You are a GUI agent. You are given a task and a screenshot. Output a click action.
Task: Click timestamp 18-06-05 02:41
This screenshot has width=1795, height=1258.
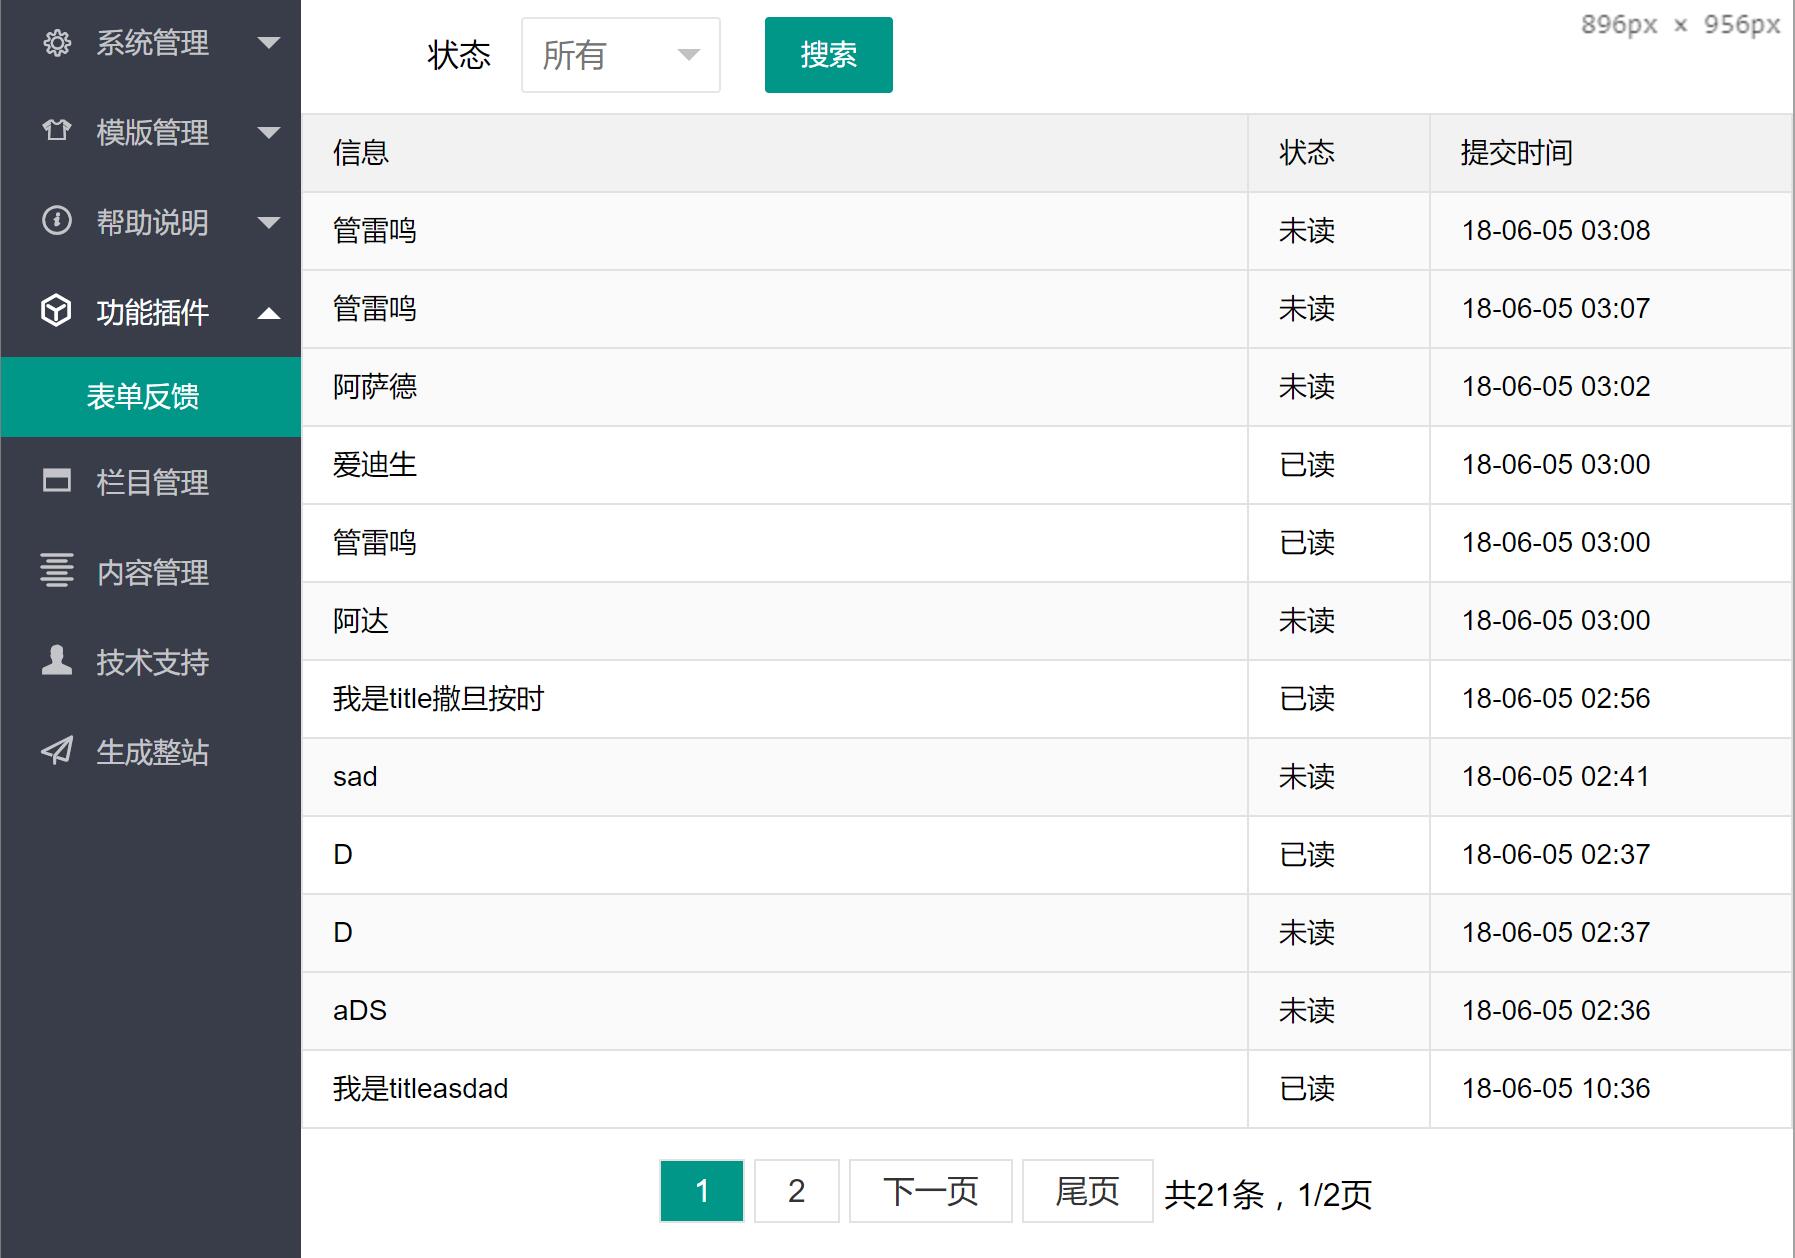[1556, 777]
